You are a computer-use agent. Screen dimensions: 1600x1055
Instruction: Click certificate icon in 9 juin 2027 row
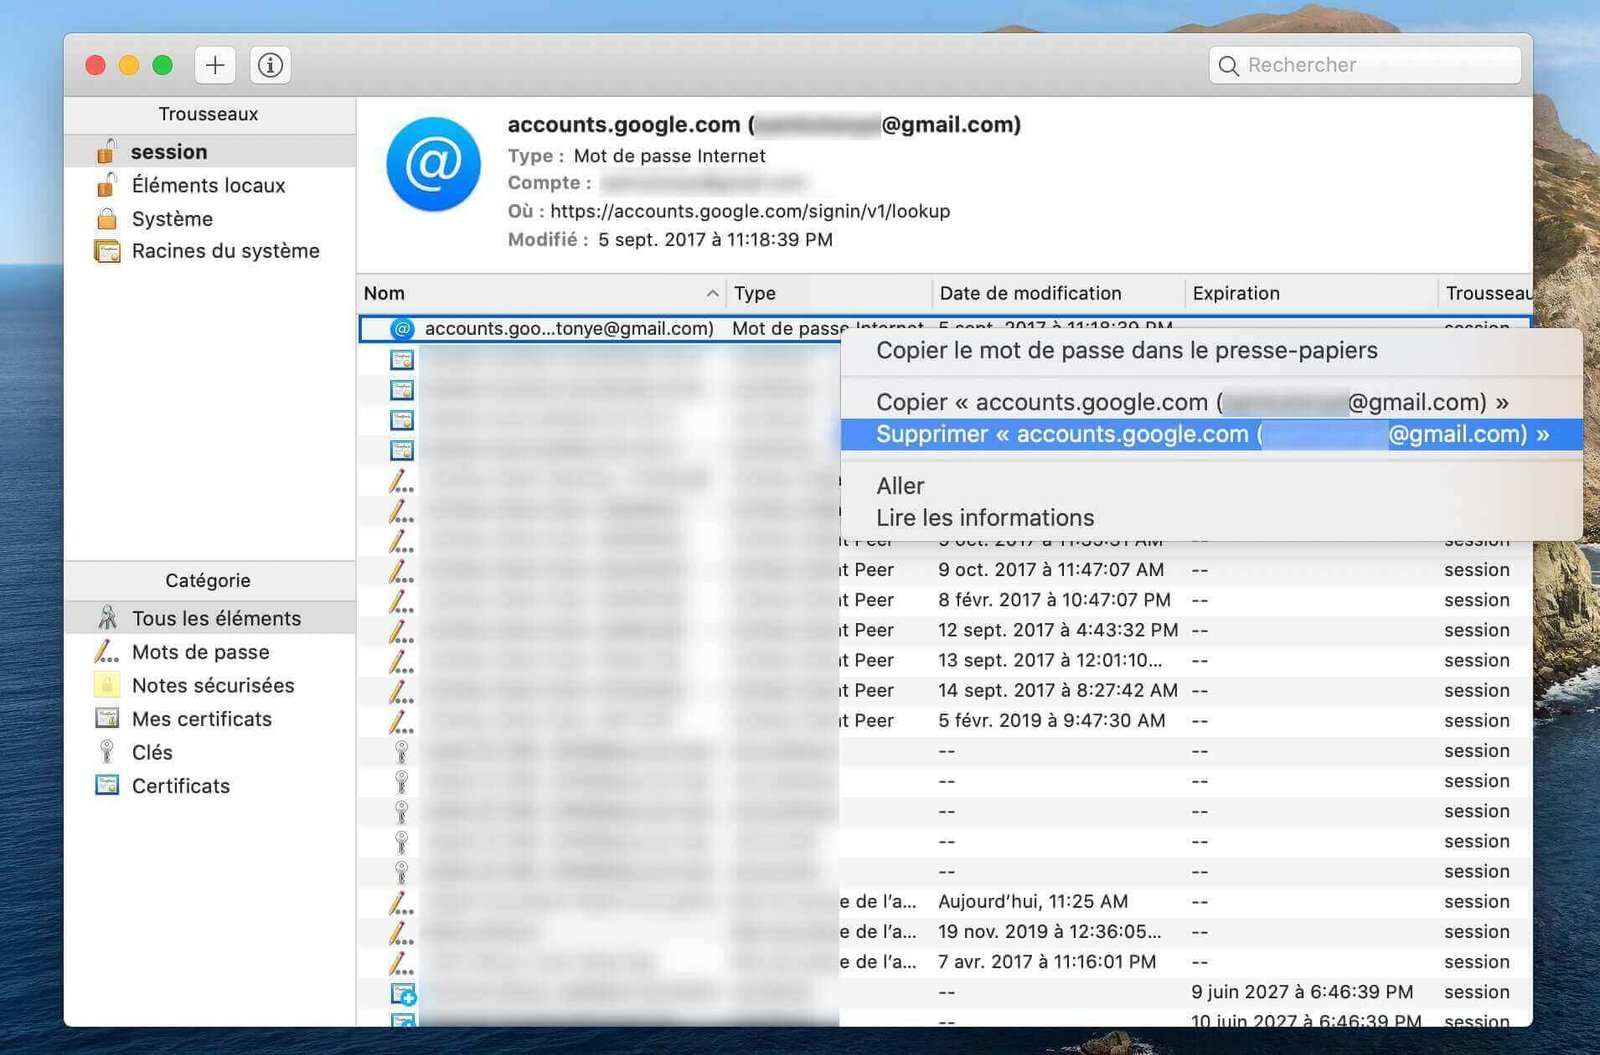403,993
